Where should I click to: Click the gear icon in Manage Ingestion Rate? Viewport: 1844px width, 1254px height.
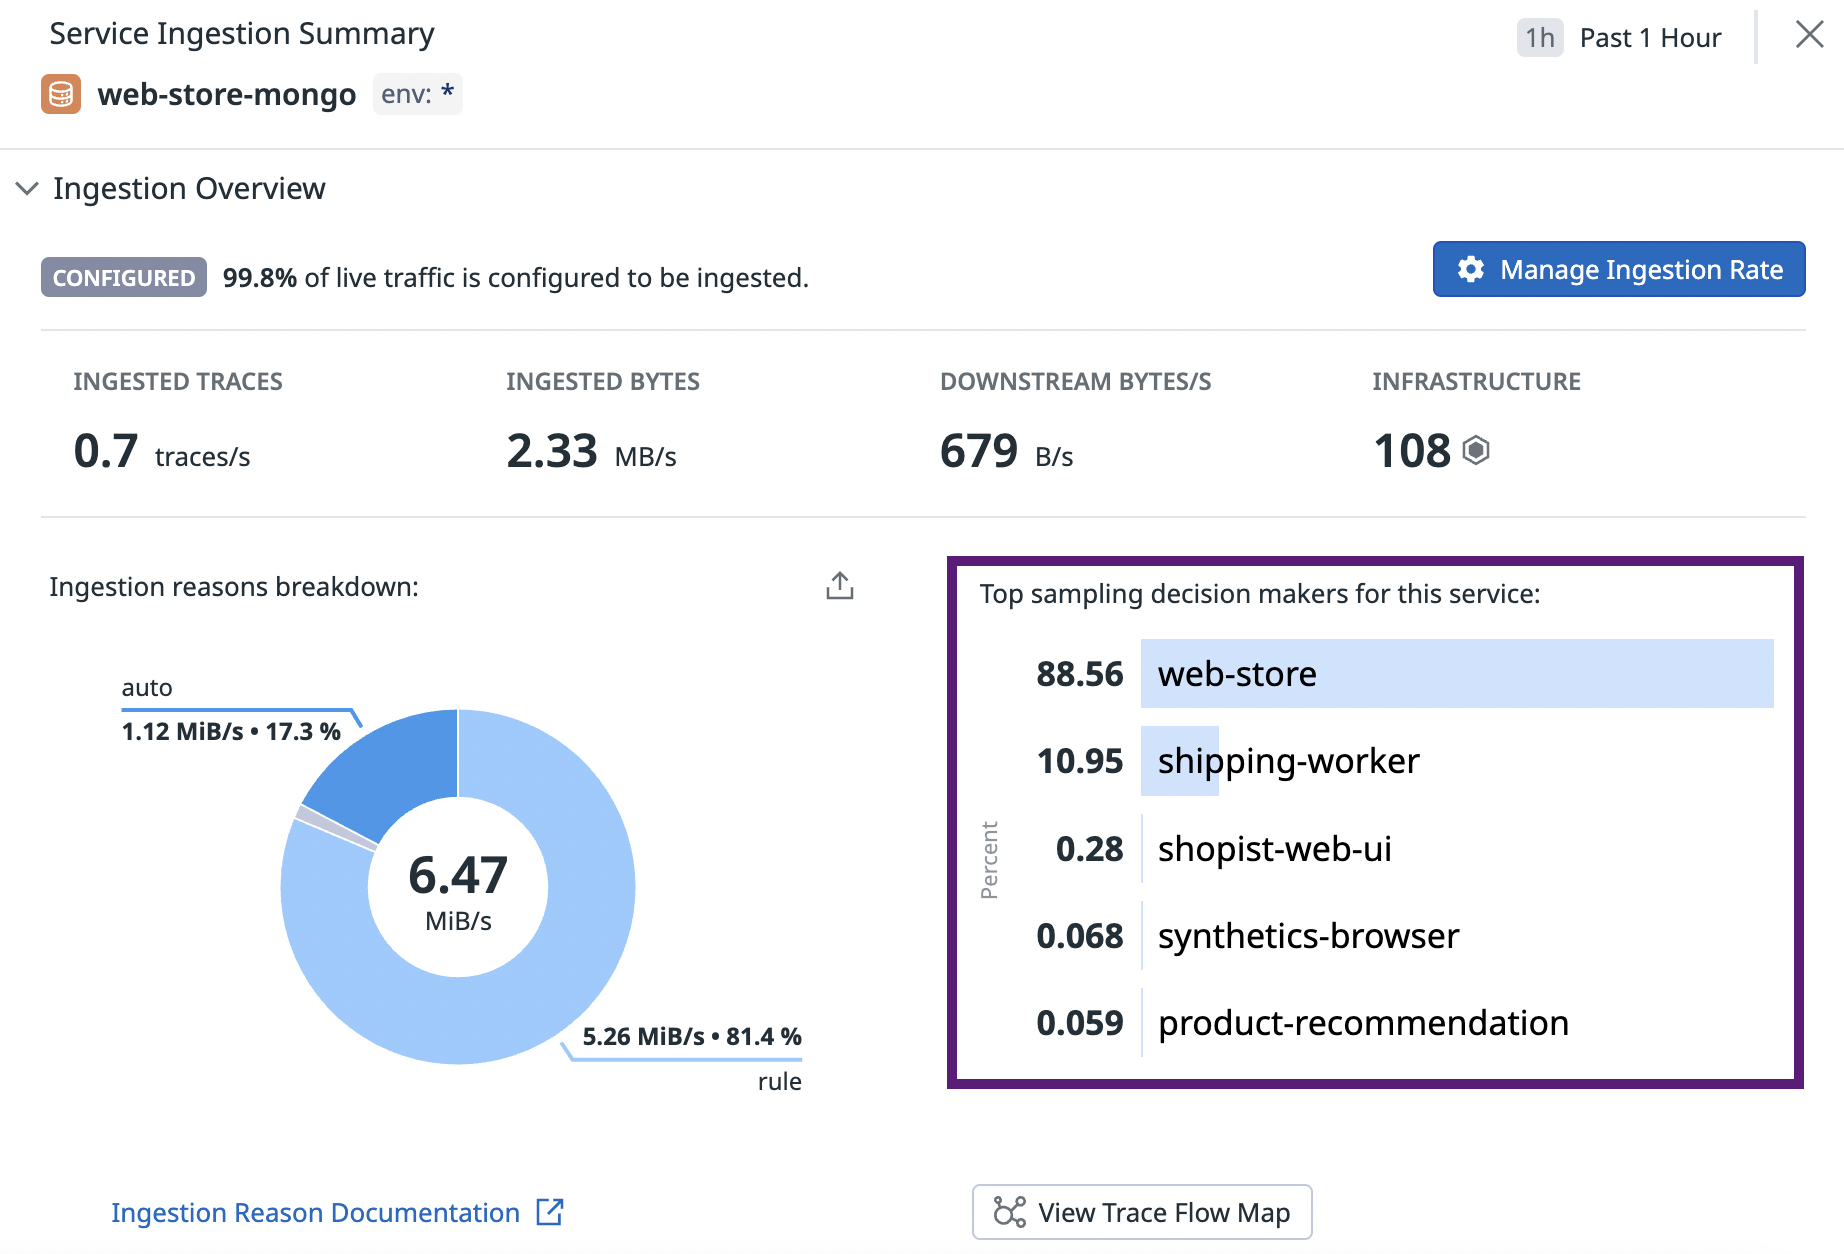1470,270
